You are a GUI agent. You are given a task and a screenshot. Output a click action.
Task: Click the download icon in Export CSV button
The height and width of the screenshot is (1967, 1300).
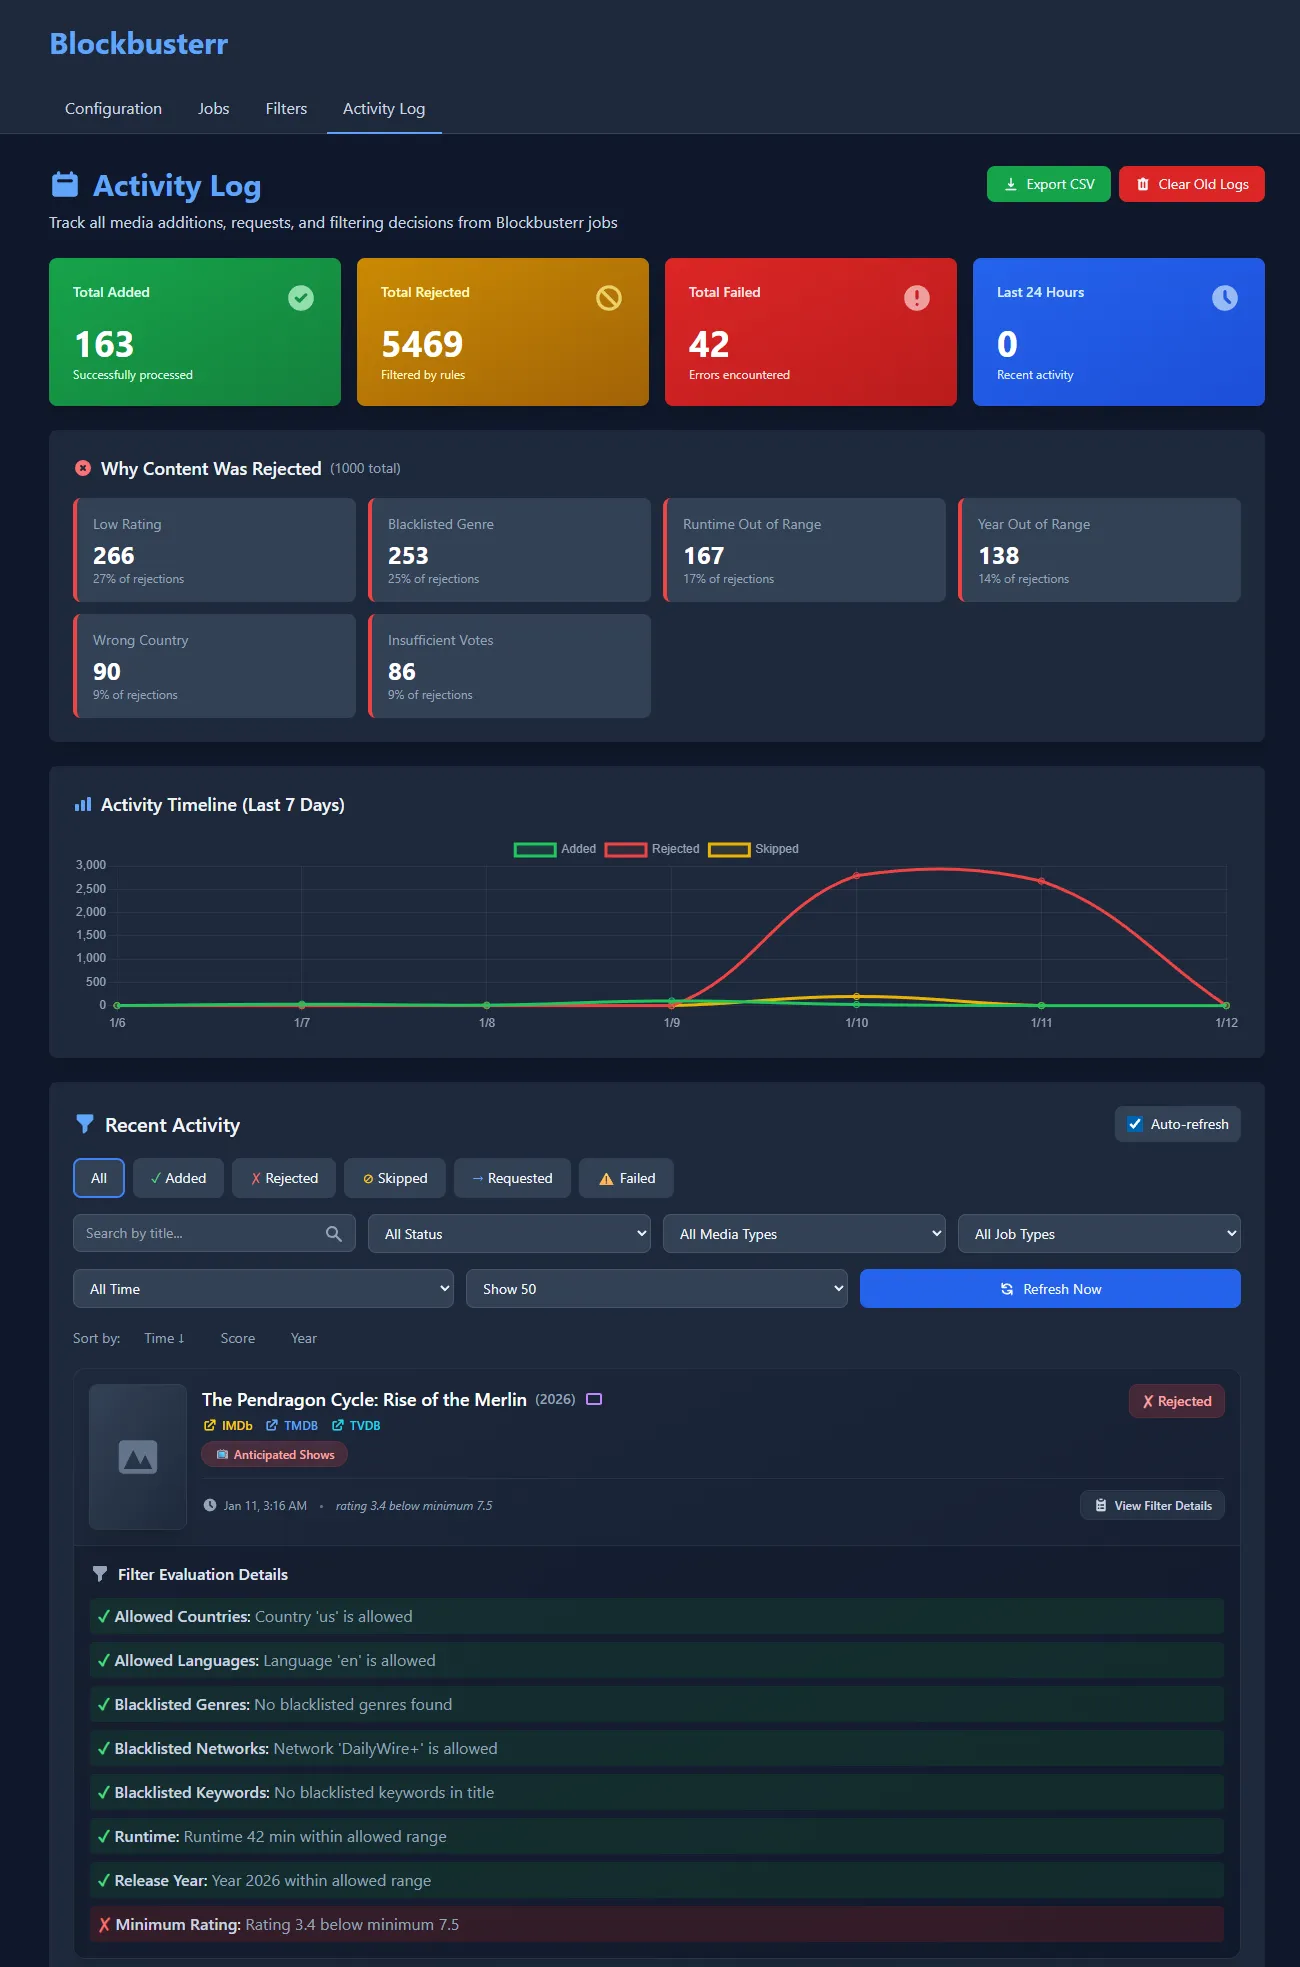(1011, 184)
